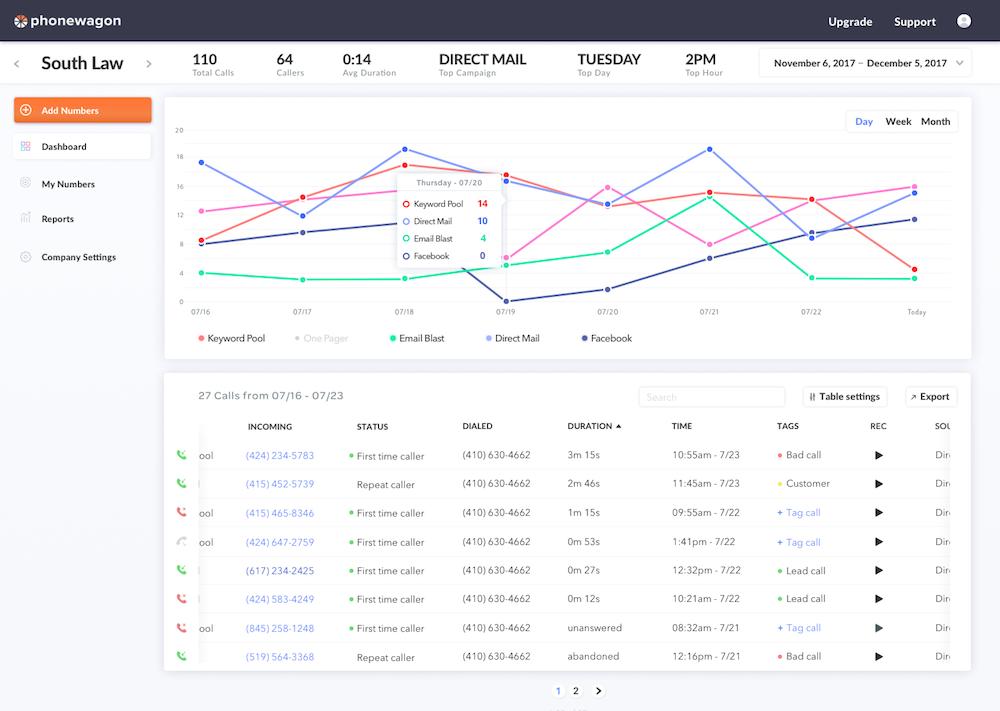Play recording of 08:32am - 7/21 call
Screen dimensions: 1000x711
[879, 628]
